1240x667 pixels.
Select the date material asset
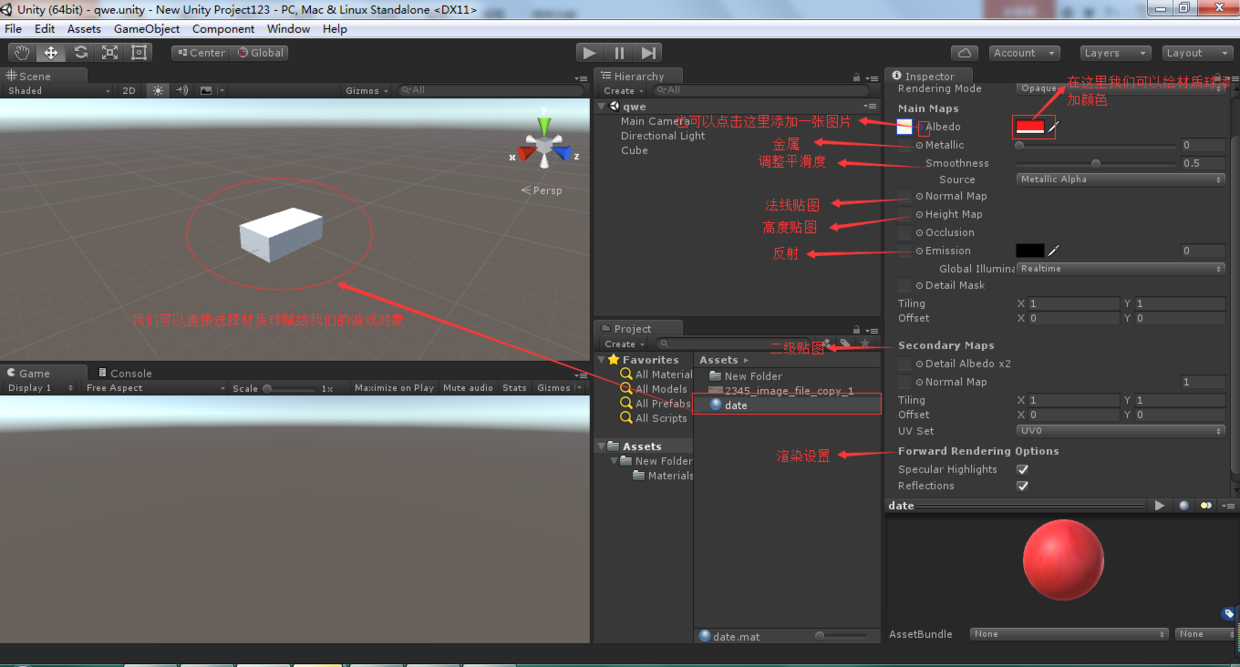point(736,405)
